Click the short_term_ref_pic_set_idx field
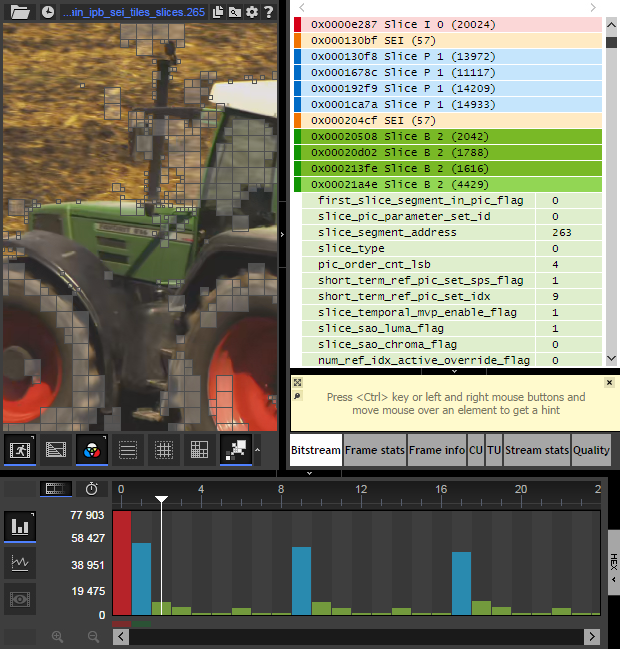Viewport: 620px width, 649px height. [x=452, y=296]
